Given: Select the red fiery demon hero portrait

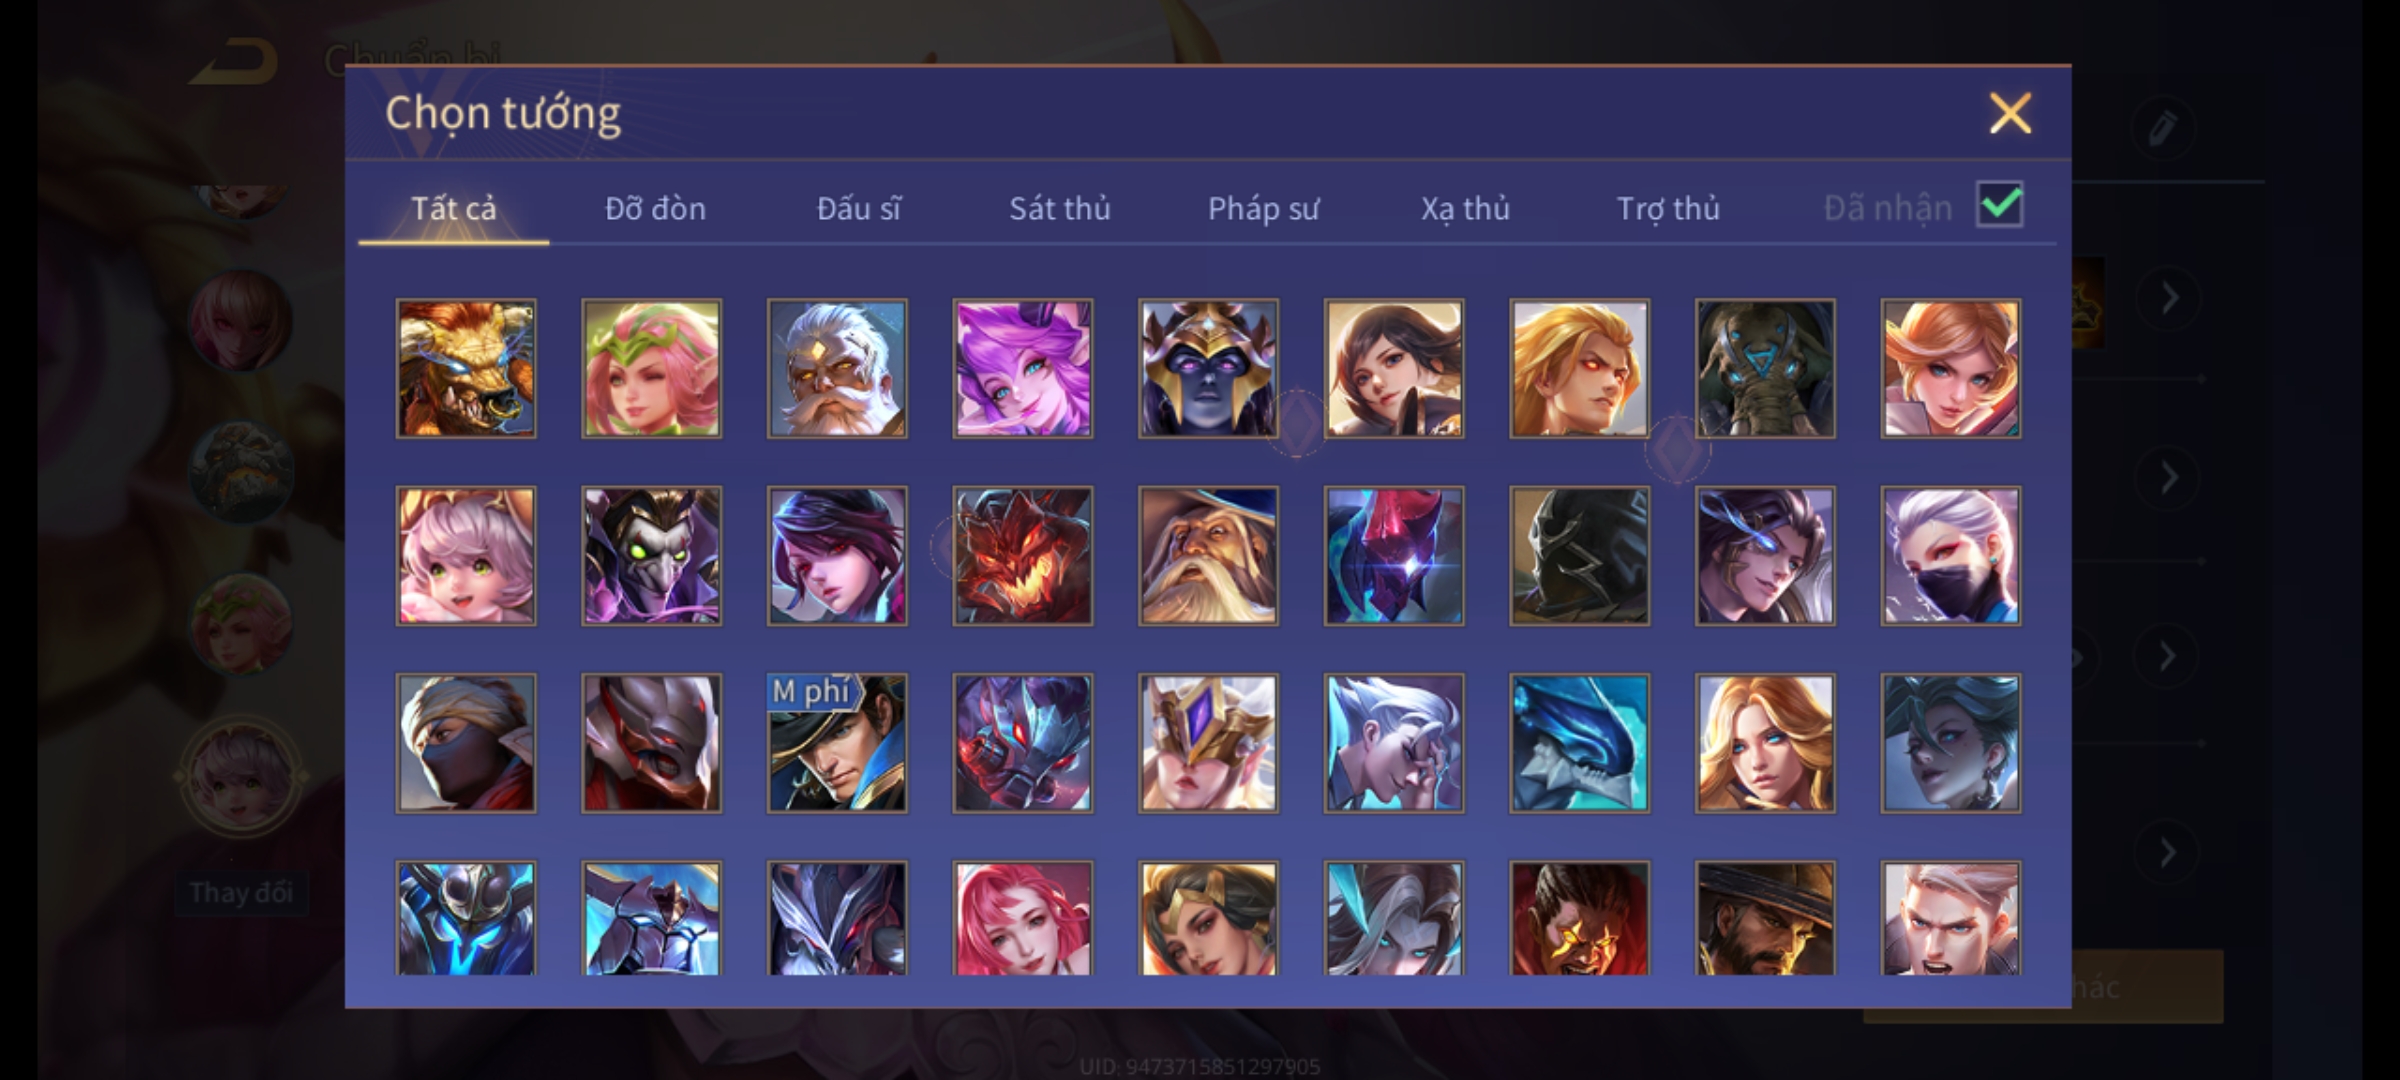Looking at the screenshot, I should coord(1023,556).
